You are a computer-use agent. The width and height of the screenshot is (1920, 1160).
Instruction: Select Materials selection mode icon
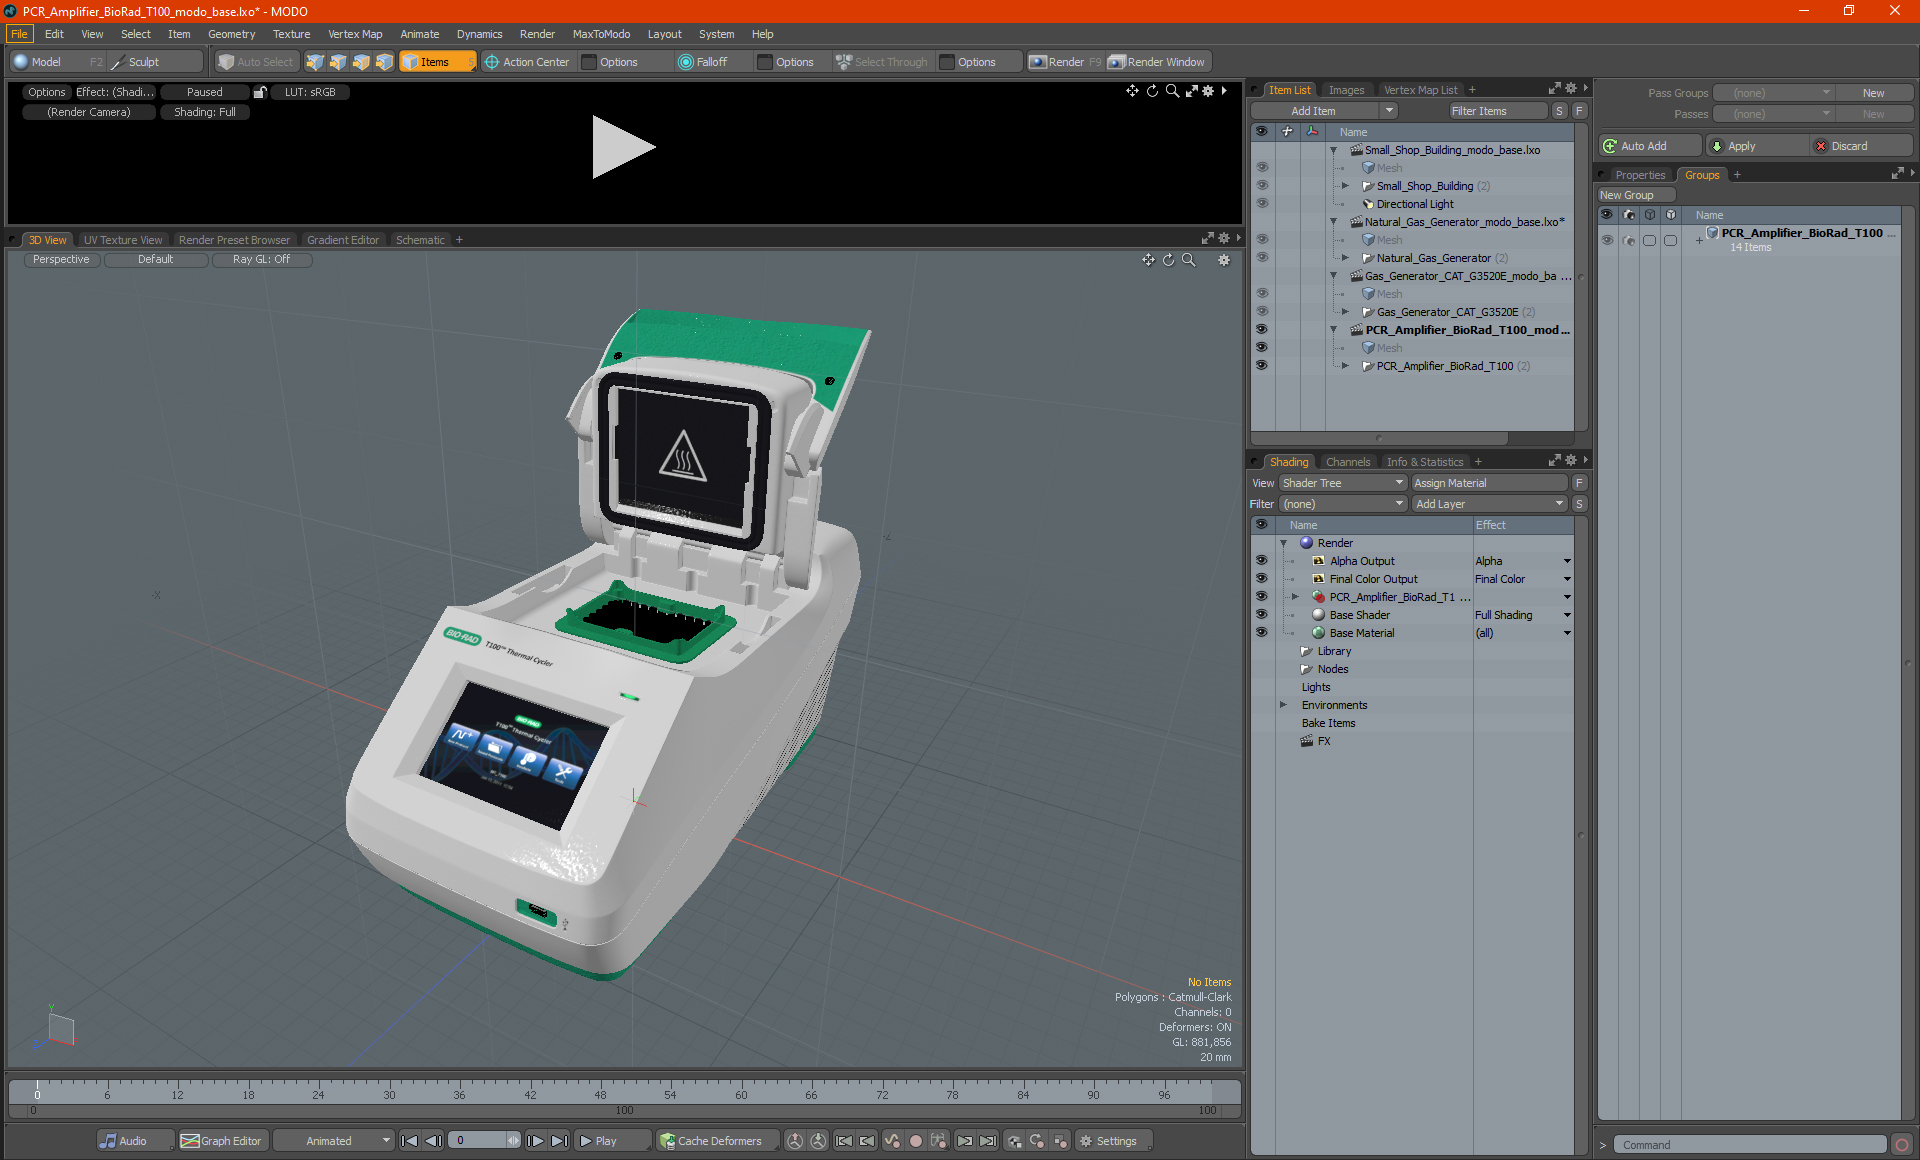point(384,62)
